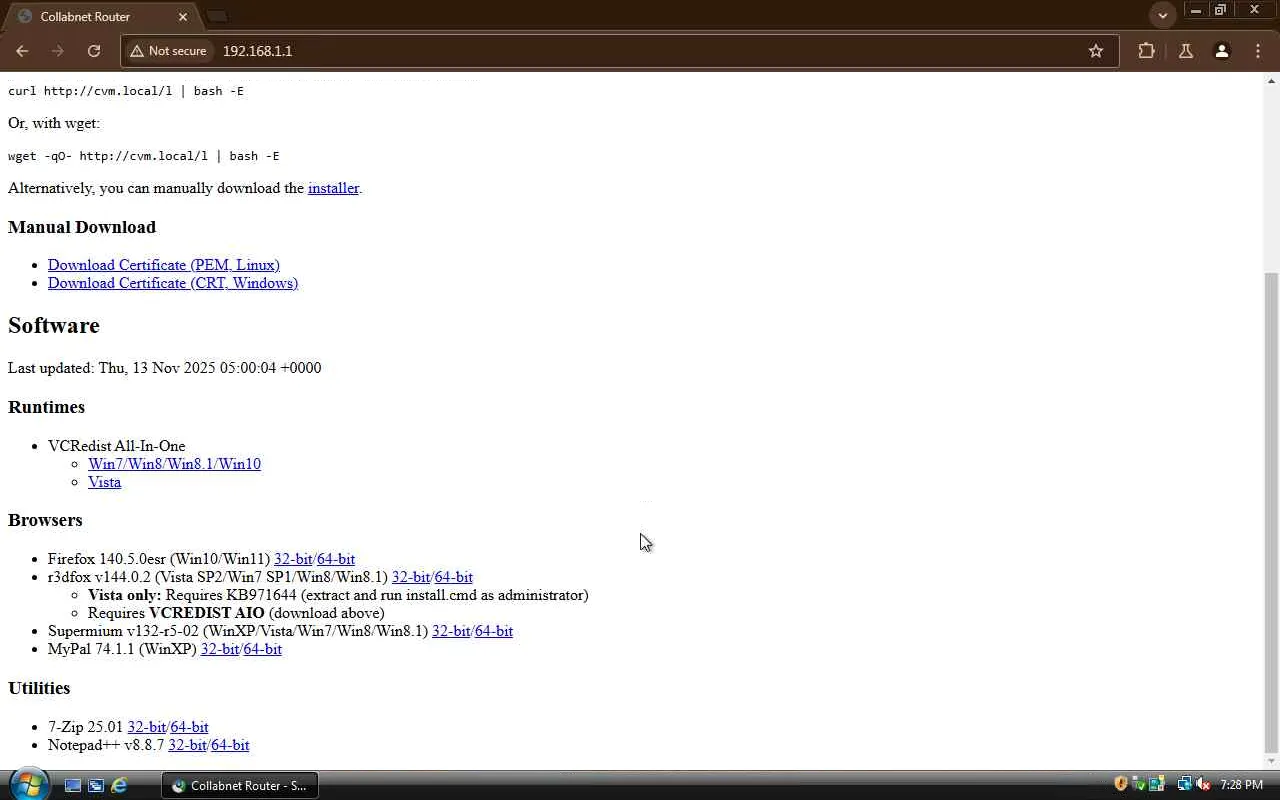1280x800 pixels.
Task: Click the Safely Remove Hardware tray icon
Action: pos(1139,785)
